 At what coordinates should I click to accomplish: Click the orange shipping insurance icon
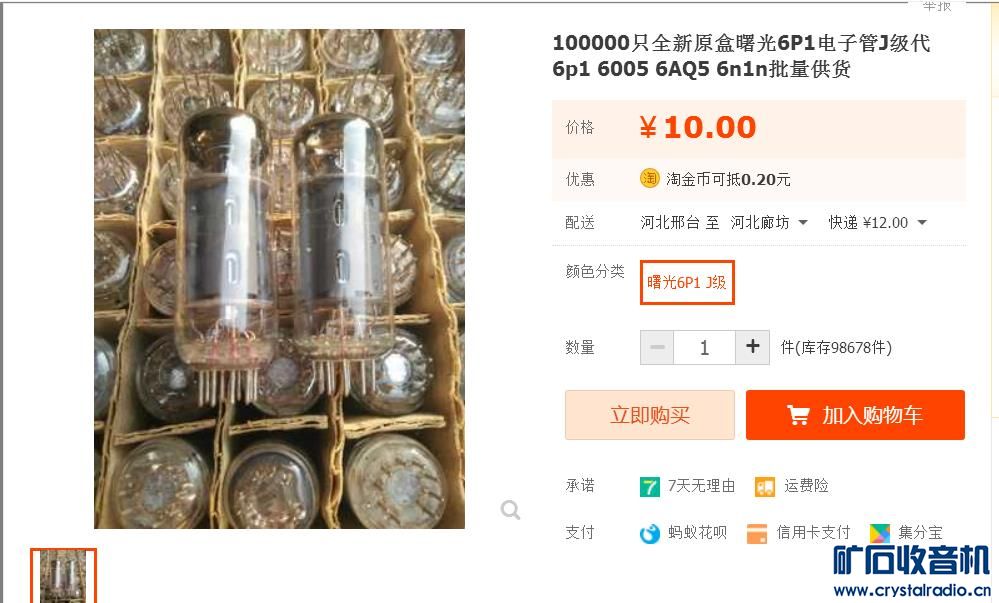tap(765, 487)
